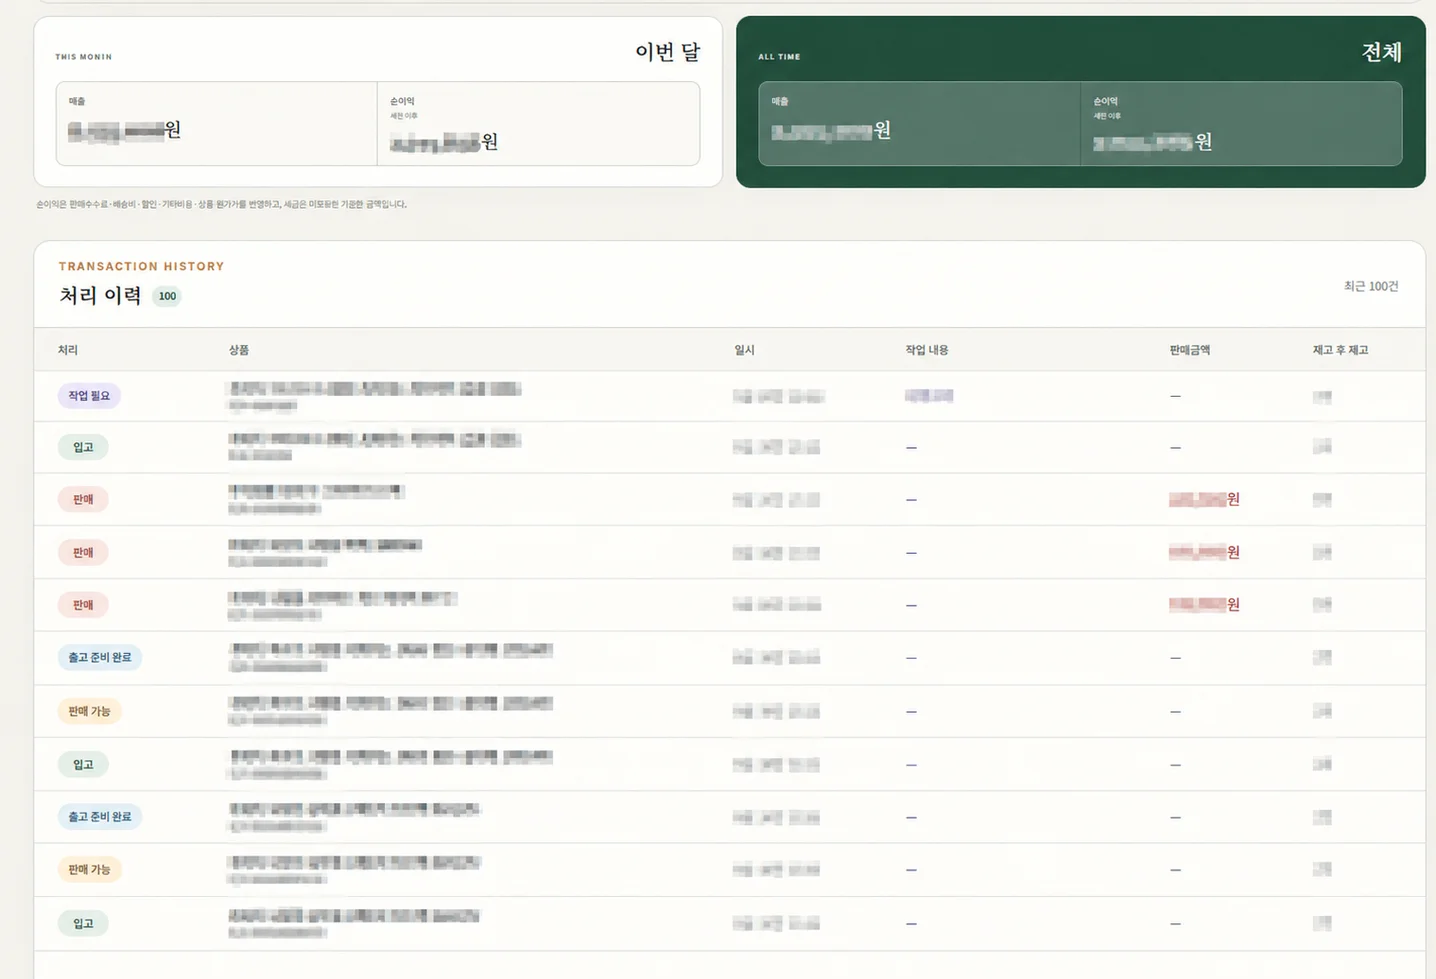This screenshot has height=979, width=1436.
Task: Click the THIS MONTH label
Action: pyautogui.click(x=84, y=57)
